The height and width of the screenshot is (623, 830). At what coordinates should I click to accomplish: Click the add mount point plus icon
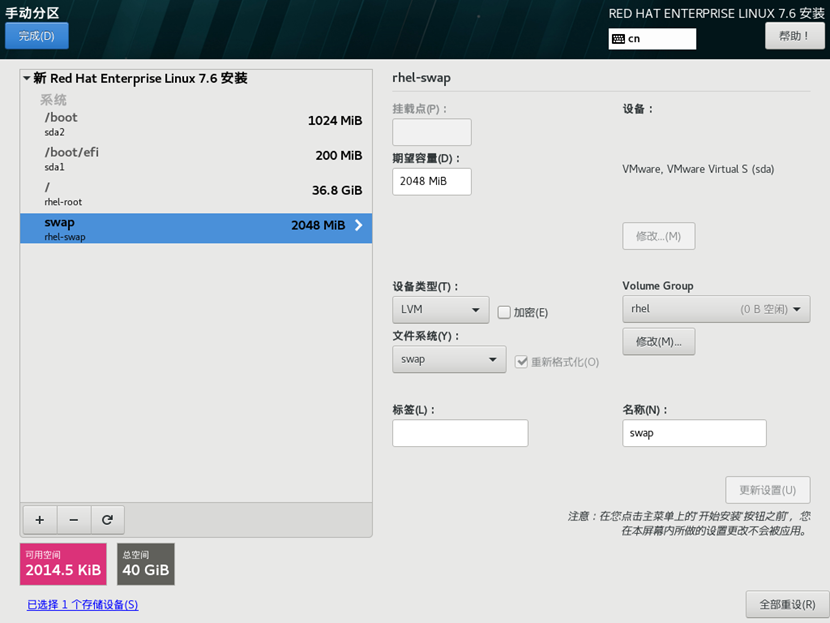pyautogui.click(x=40, y=520)
